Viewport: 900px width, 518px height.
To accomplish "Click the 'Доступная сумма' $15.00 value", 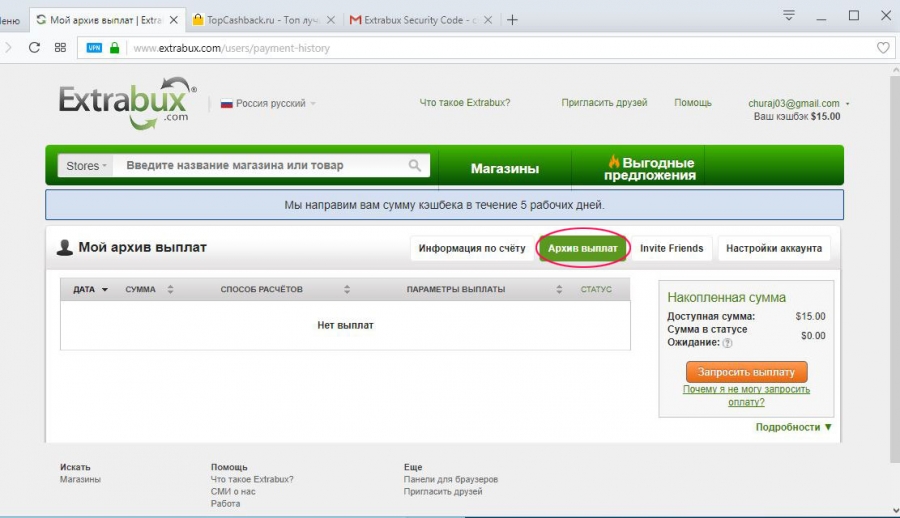I will point(810,316).
